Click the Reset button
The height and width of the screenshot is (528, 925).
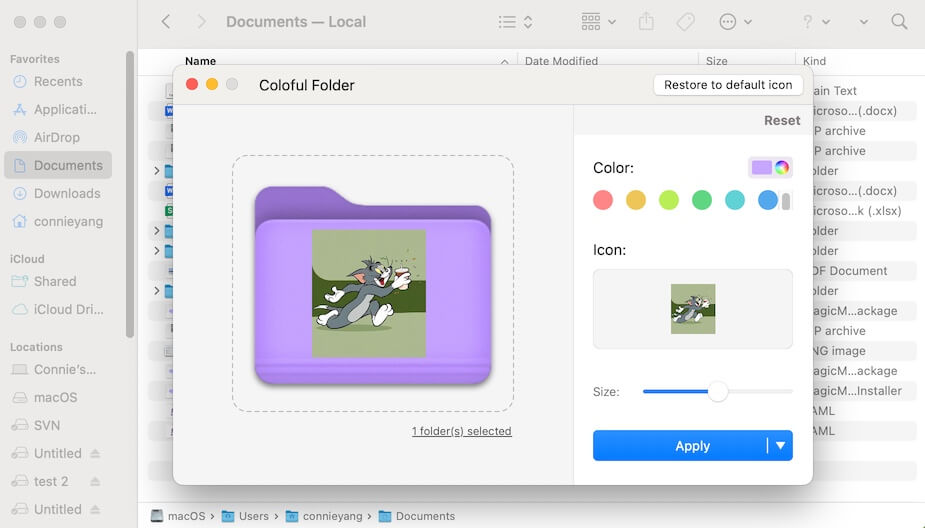782,120
